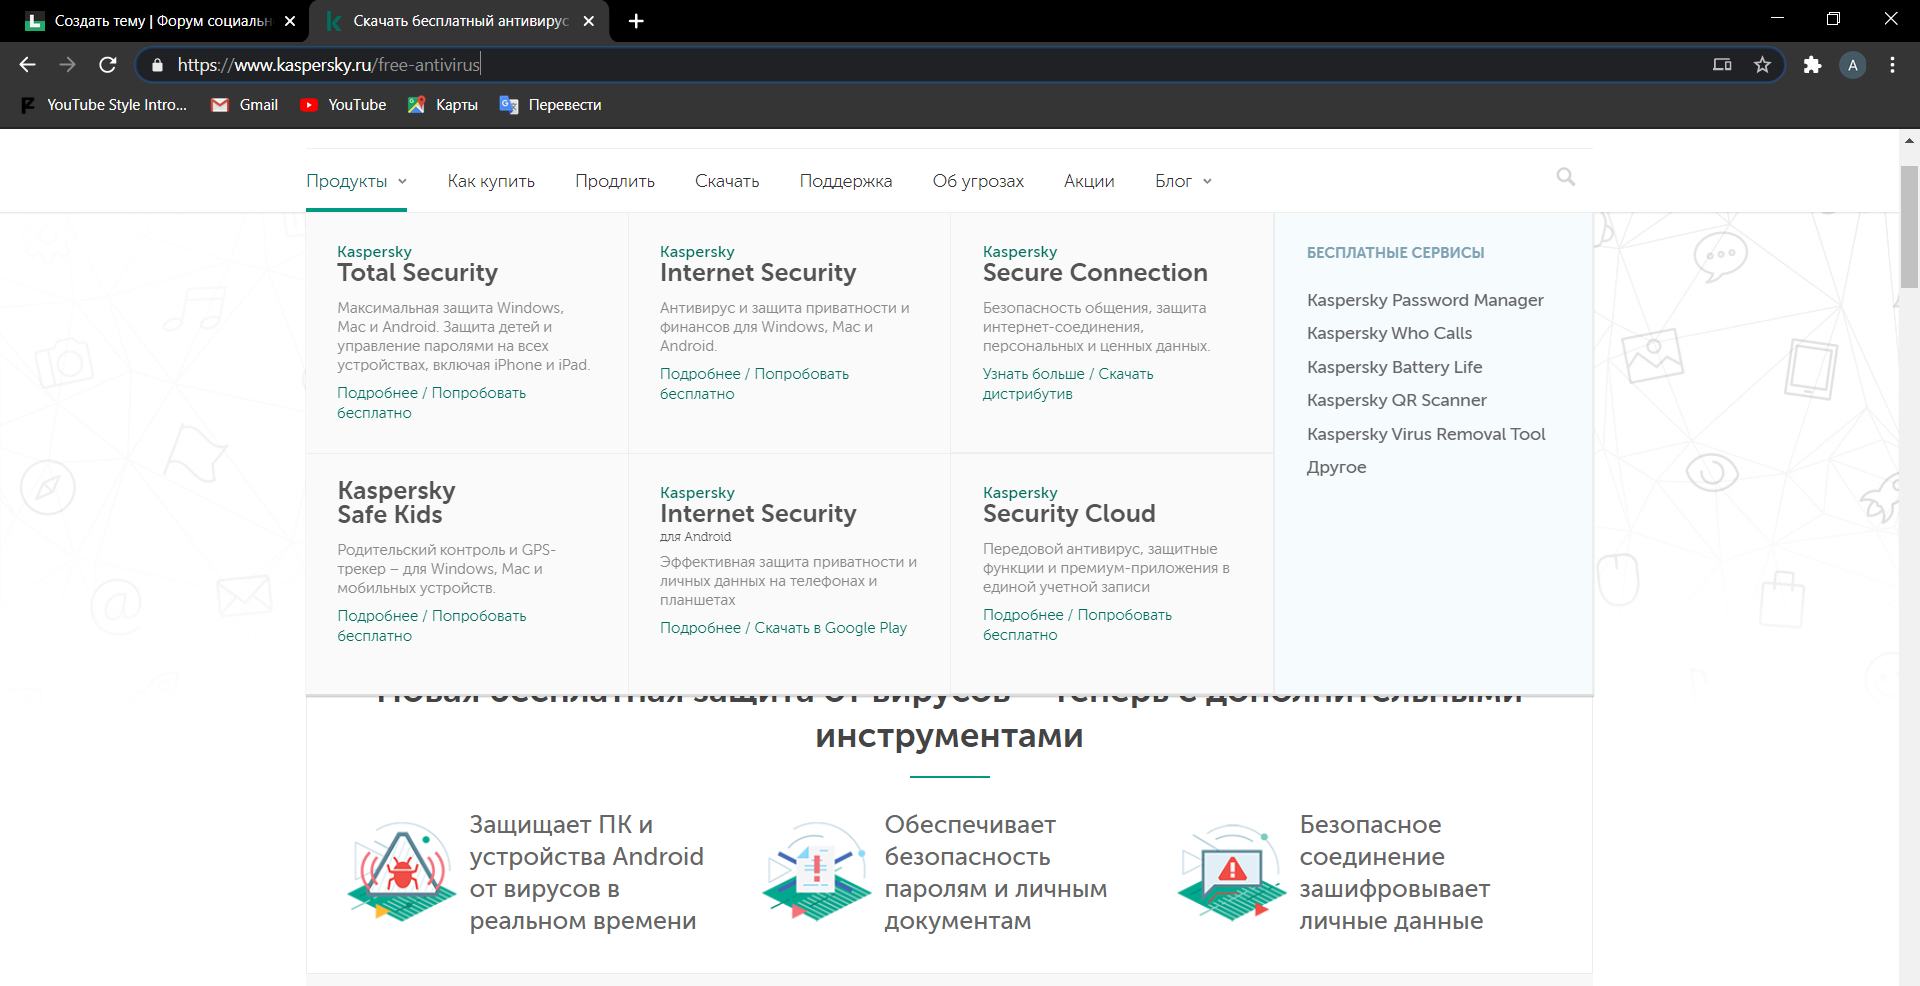This screenshot has width=1920, height=986.
Task: Click Подробнее under Total Security
Action: click(377, 393)
